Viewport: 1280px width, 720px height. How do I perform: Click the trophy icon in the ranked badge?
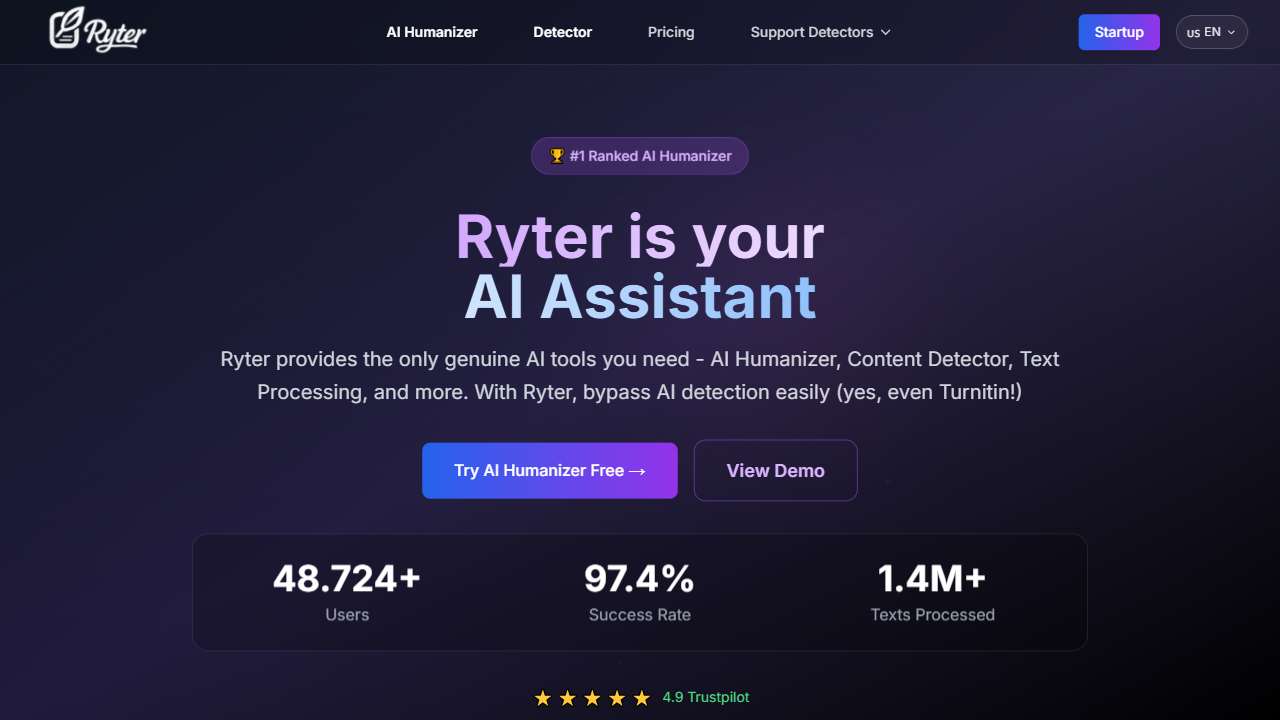point(557,155)
